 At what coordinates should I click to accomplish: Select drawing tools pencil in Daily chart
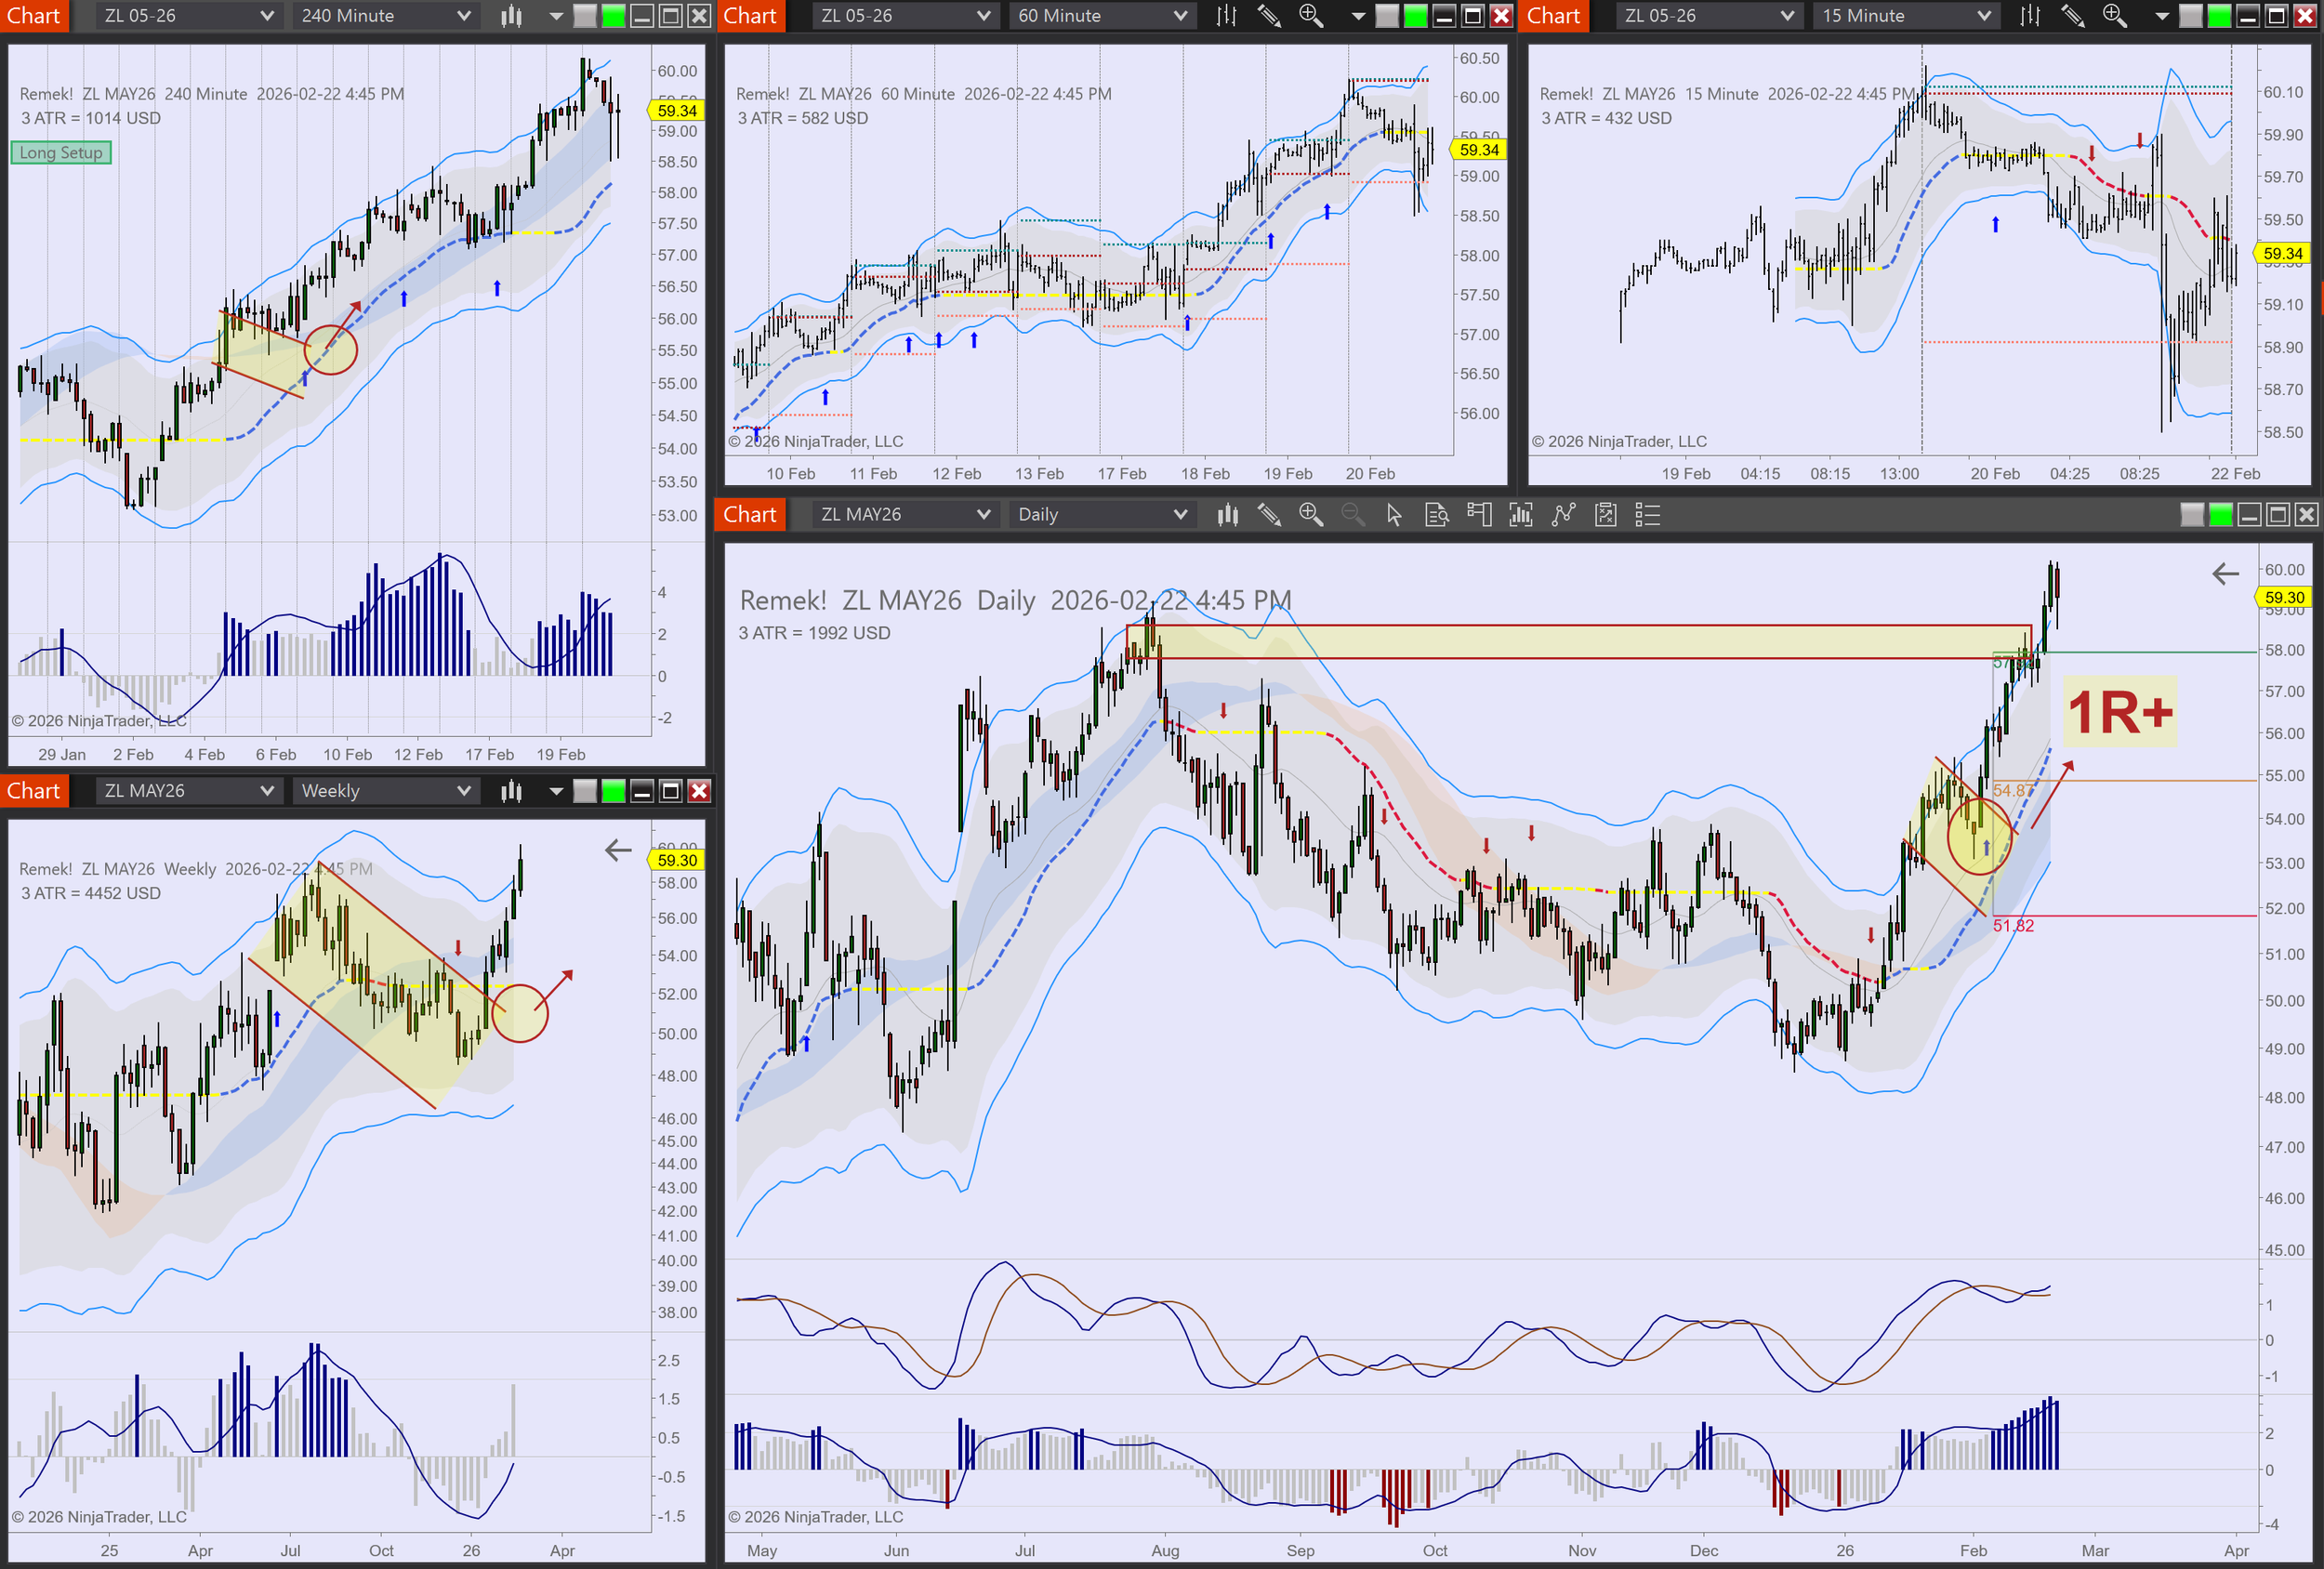point(1269,515)
